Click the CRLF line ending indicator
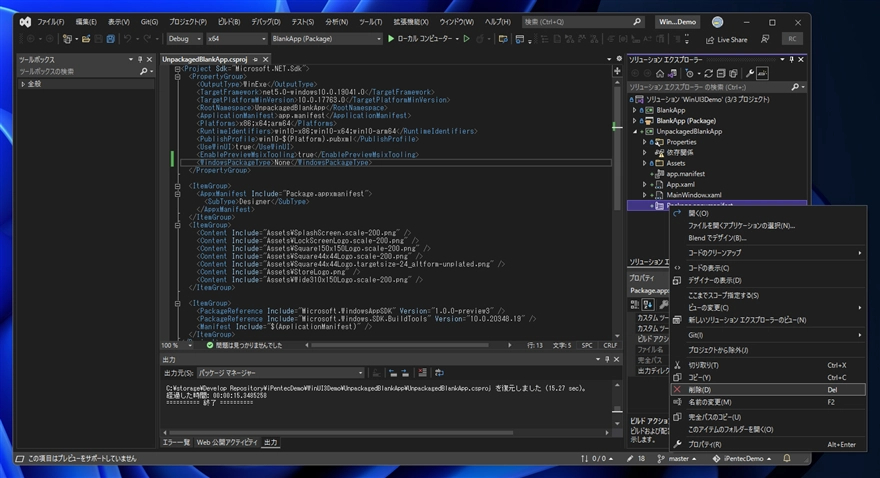The width and height of the screenshot is (880, 478). point(609,345)
